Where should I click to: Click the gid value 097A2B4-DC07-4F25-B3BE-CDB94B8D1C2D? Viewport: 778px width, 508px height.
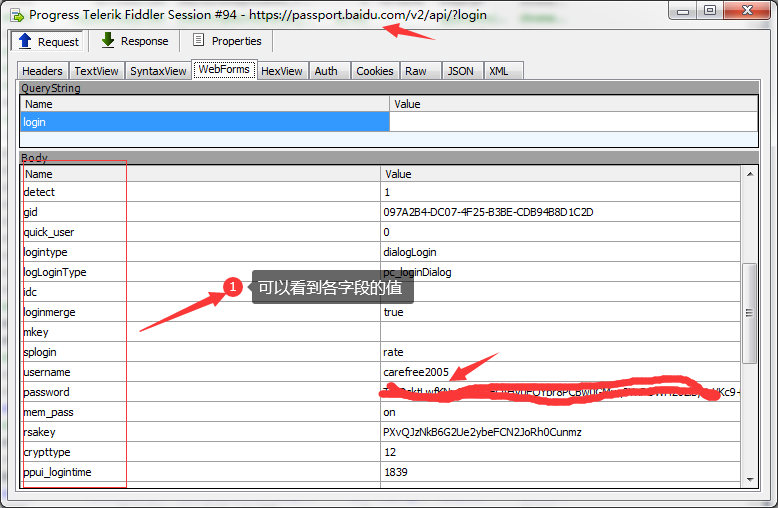click(x=488, y=212)
